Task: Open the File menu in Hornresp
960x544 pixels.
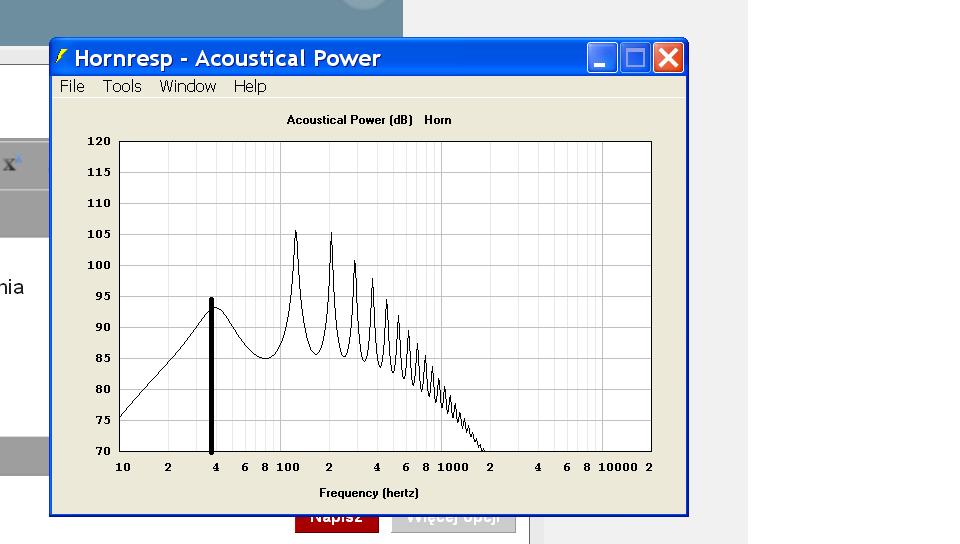Action: pyautogui.click(x=72, y=86)
